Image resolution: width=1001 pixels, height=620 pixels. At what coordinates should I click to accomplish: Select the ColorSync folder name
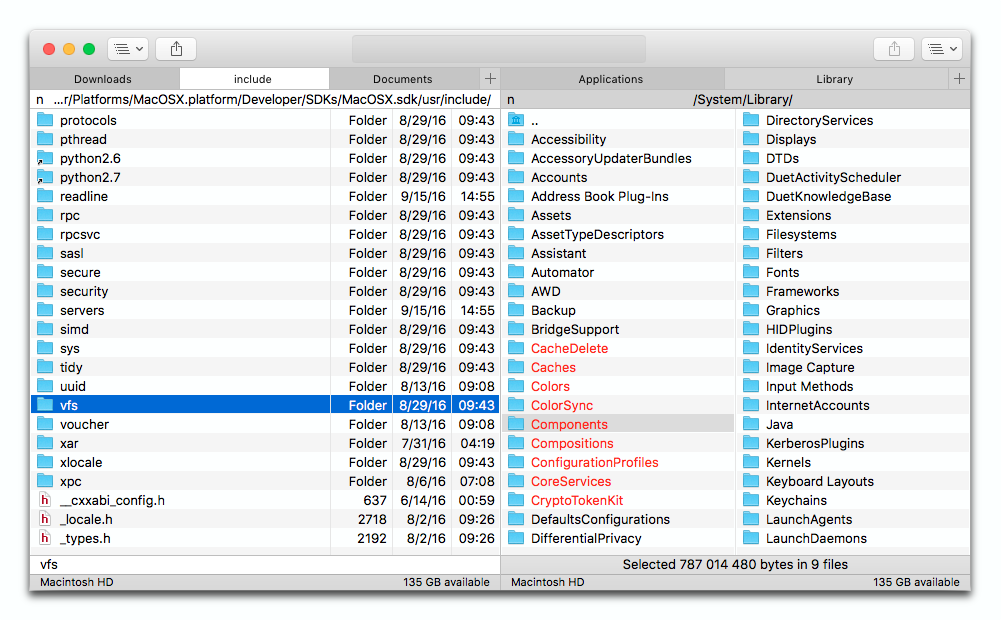click(562, 405)
